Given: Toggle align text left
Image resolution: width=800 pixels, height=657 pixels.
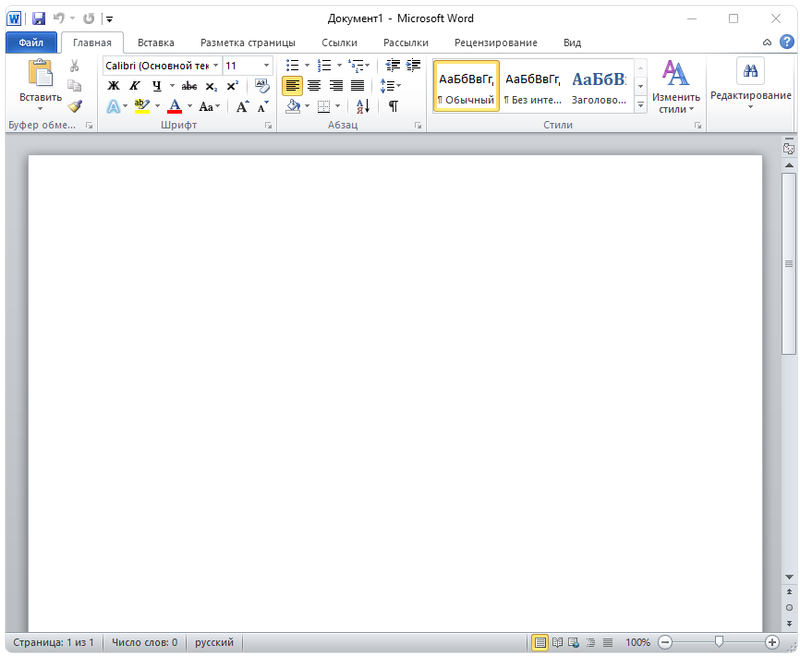Looking at the screenshot, I should coord(292,86).
